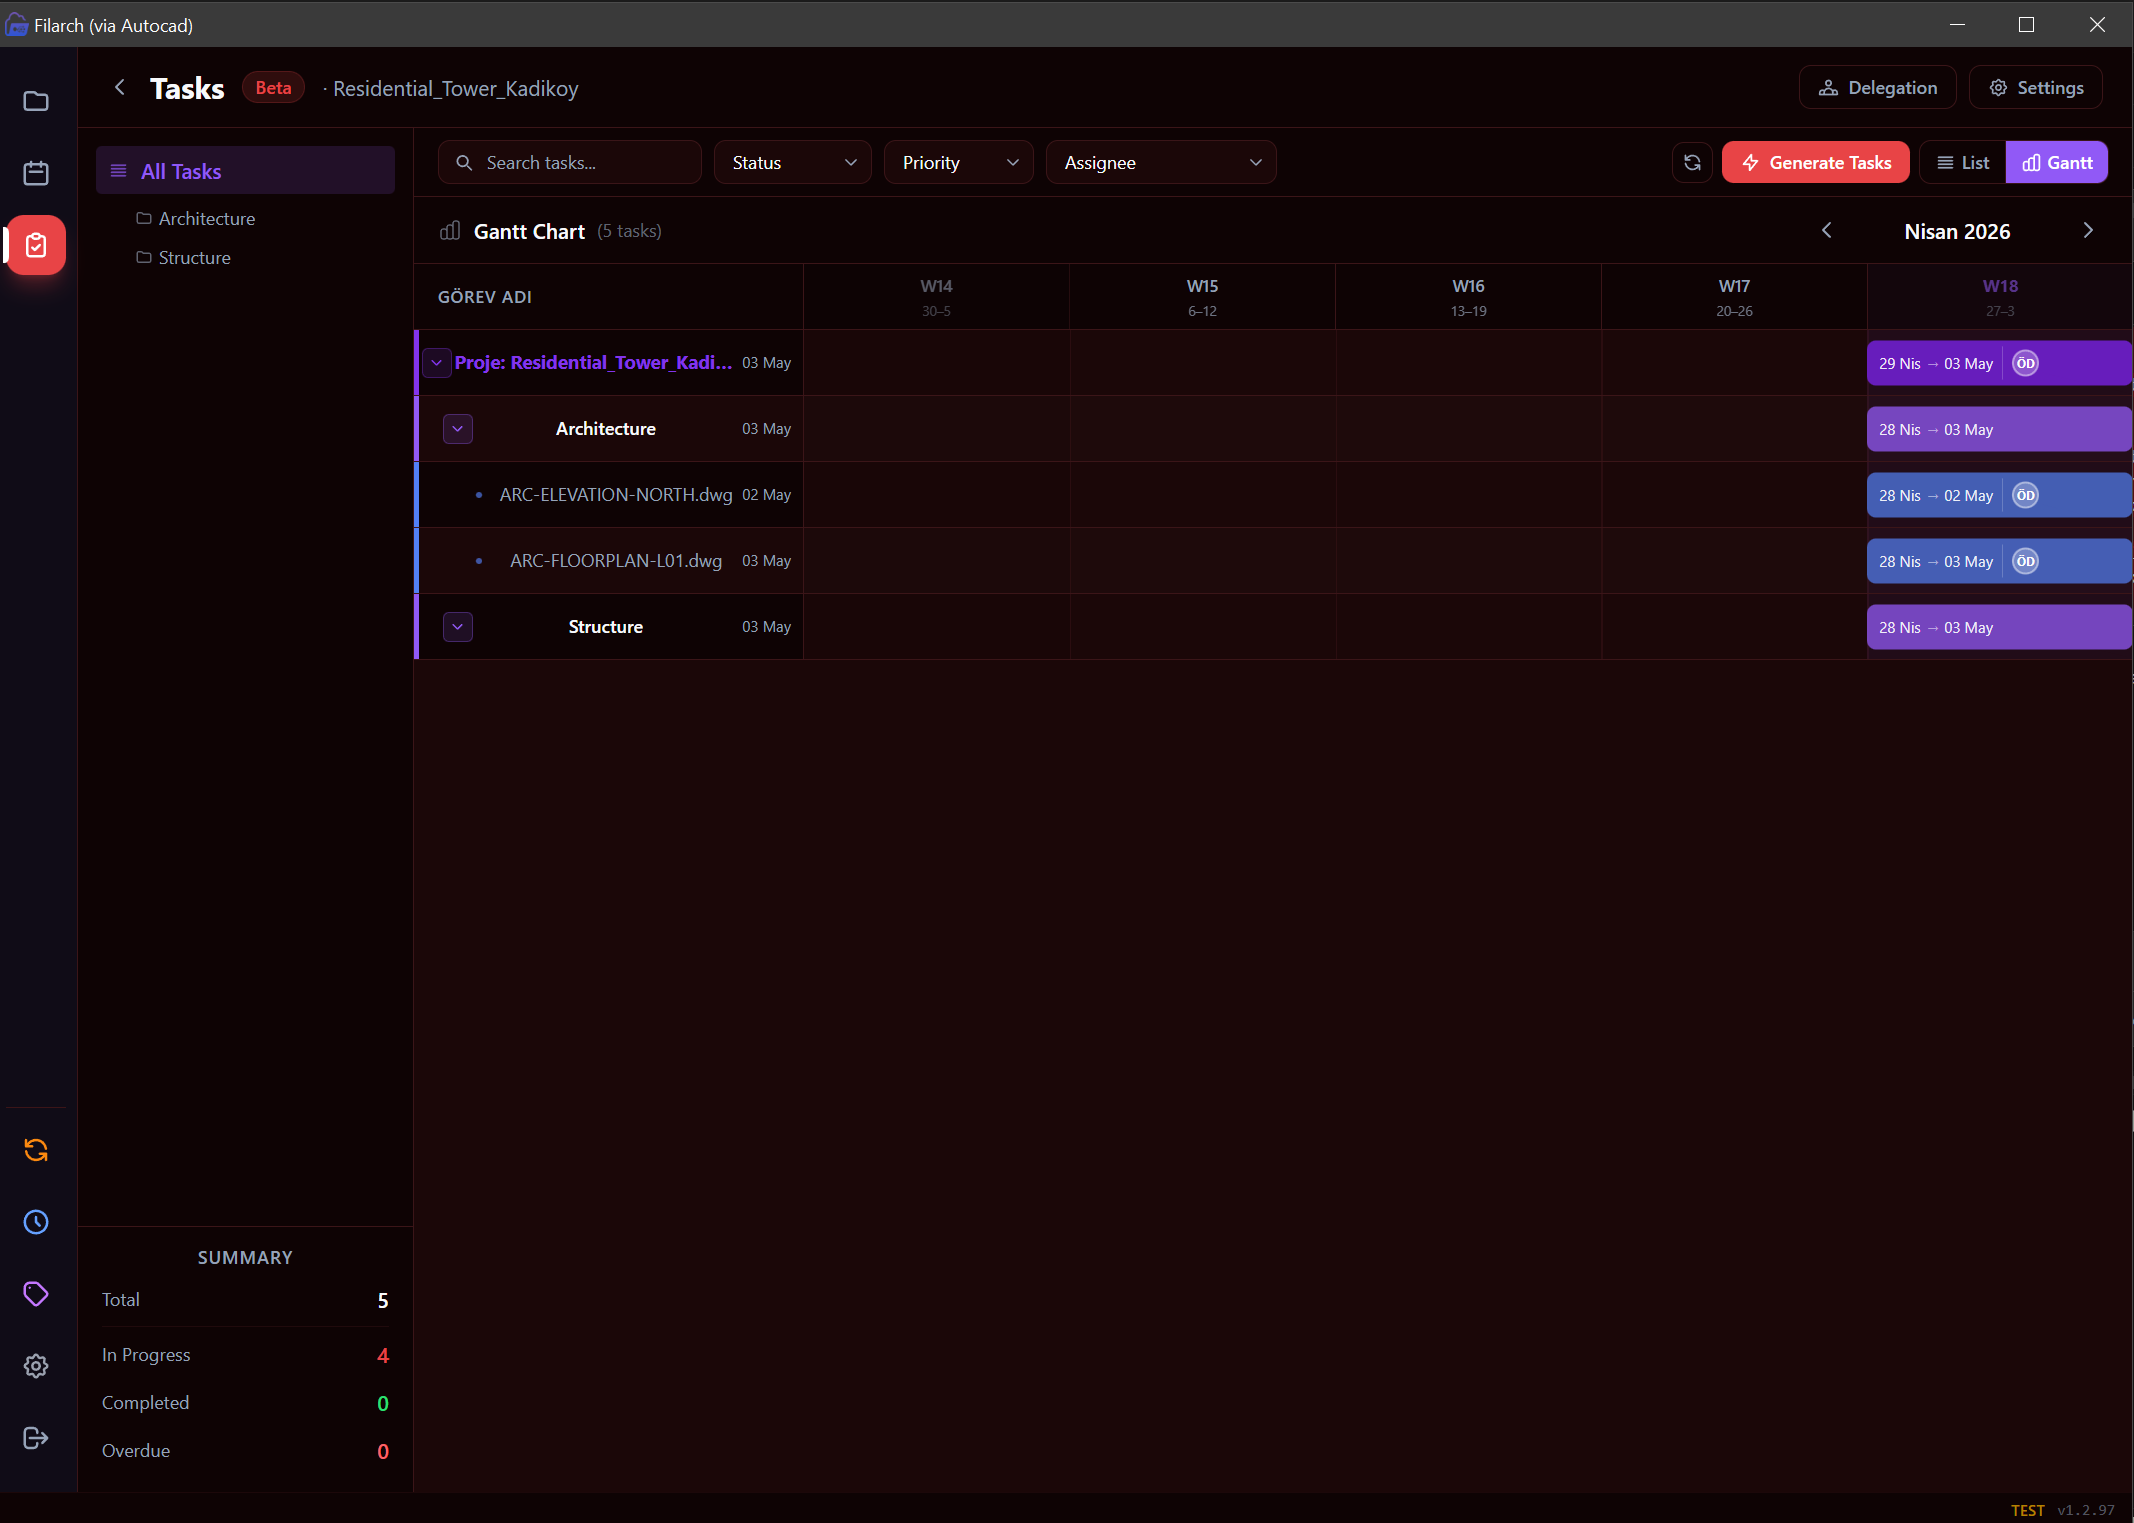The width and height of the screenshot is (2134, 1523).
Task: Refresh tasks with the reload icon
Action: pos(1692,163)
